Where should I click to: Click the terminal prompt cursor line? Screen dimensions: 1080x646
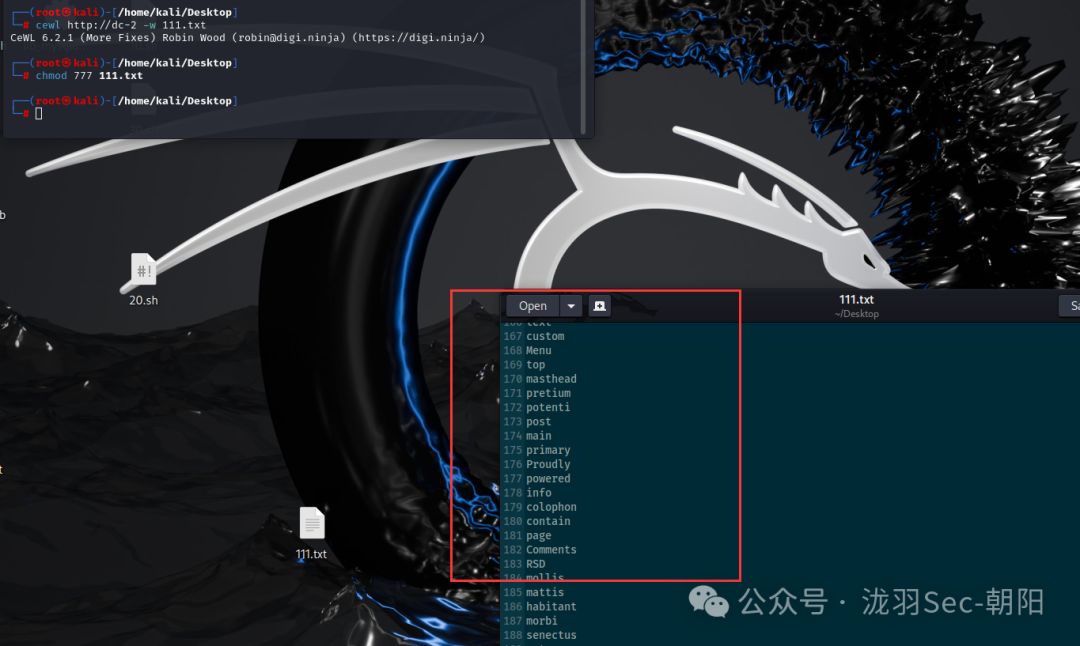tap(39, 114)
